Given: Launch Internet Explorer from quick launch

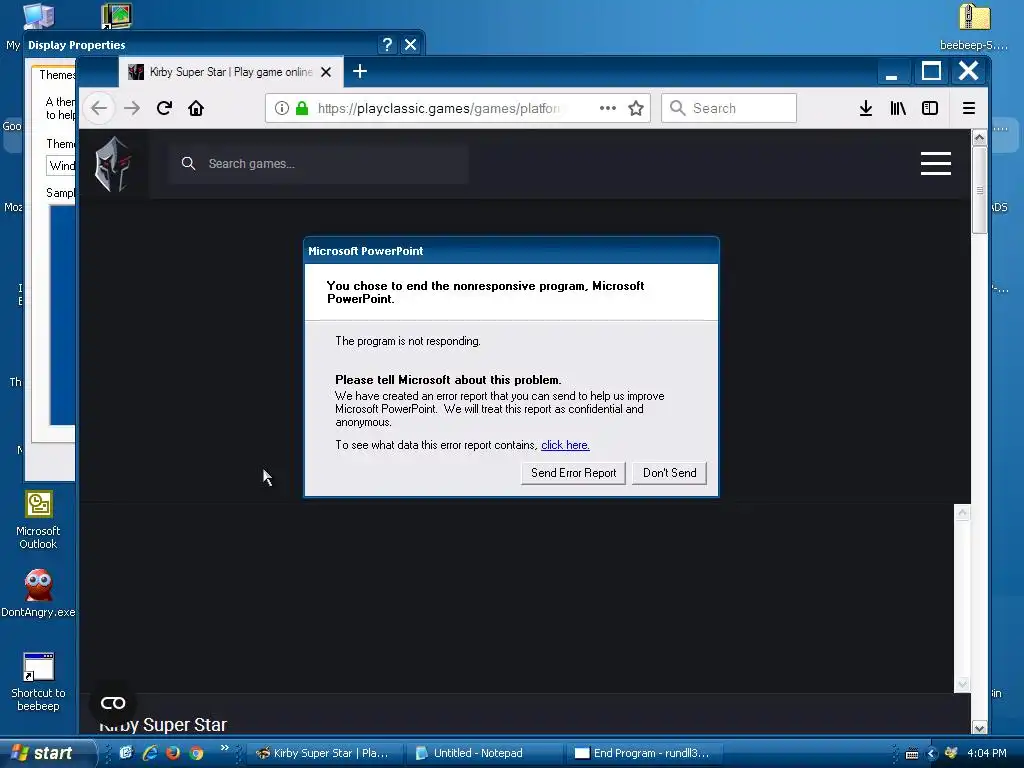Looking at the screenshot, I should coord(150,753).
